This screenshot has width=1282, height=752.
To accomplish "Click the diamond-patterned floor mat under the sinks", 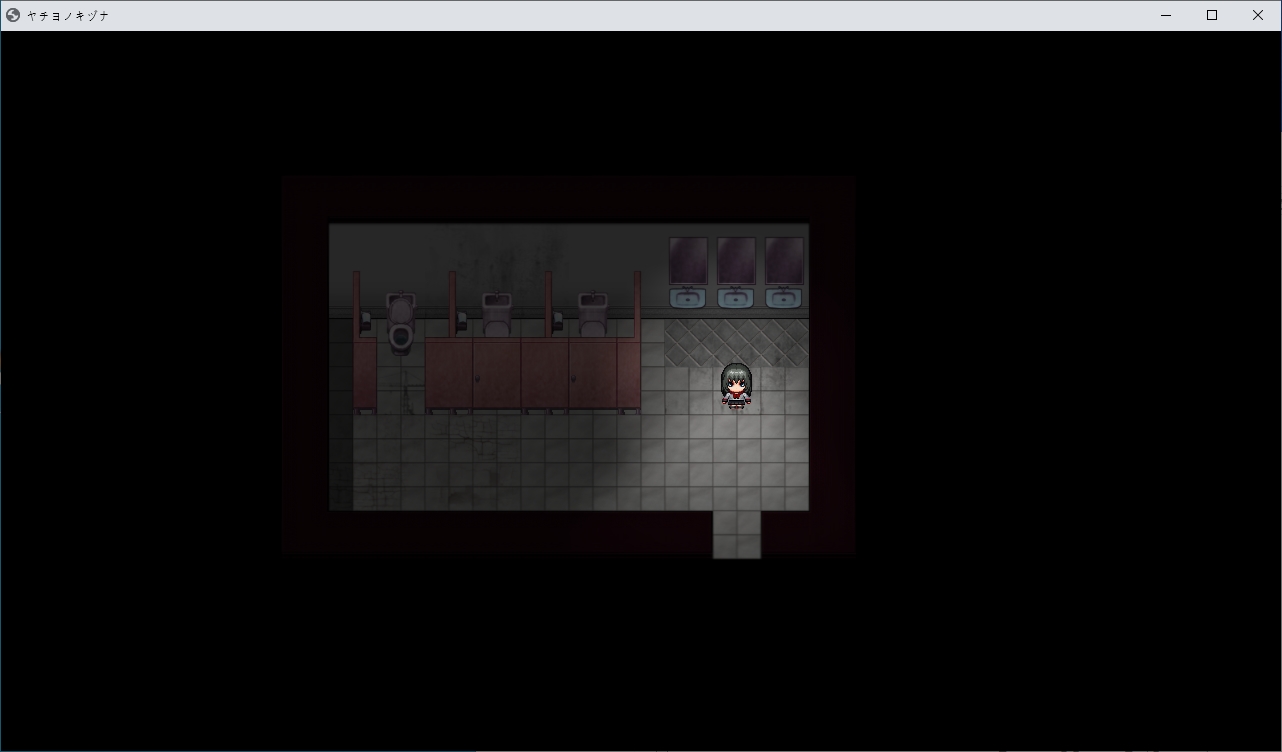I will coord(736,343).
